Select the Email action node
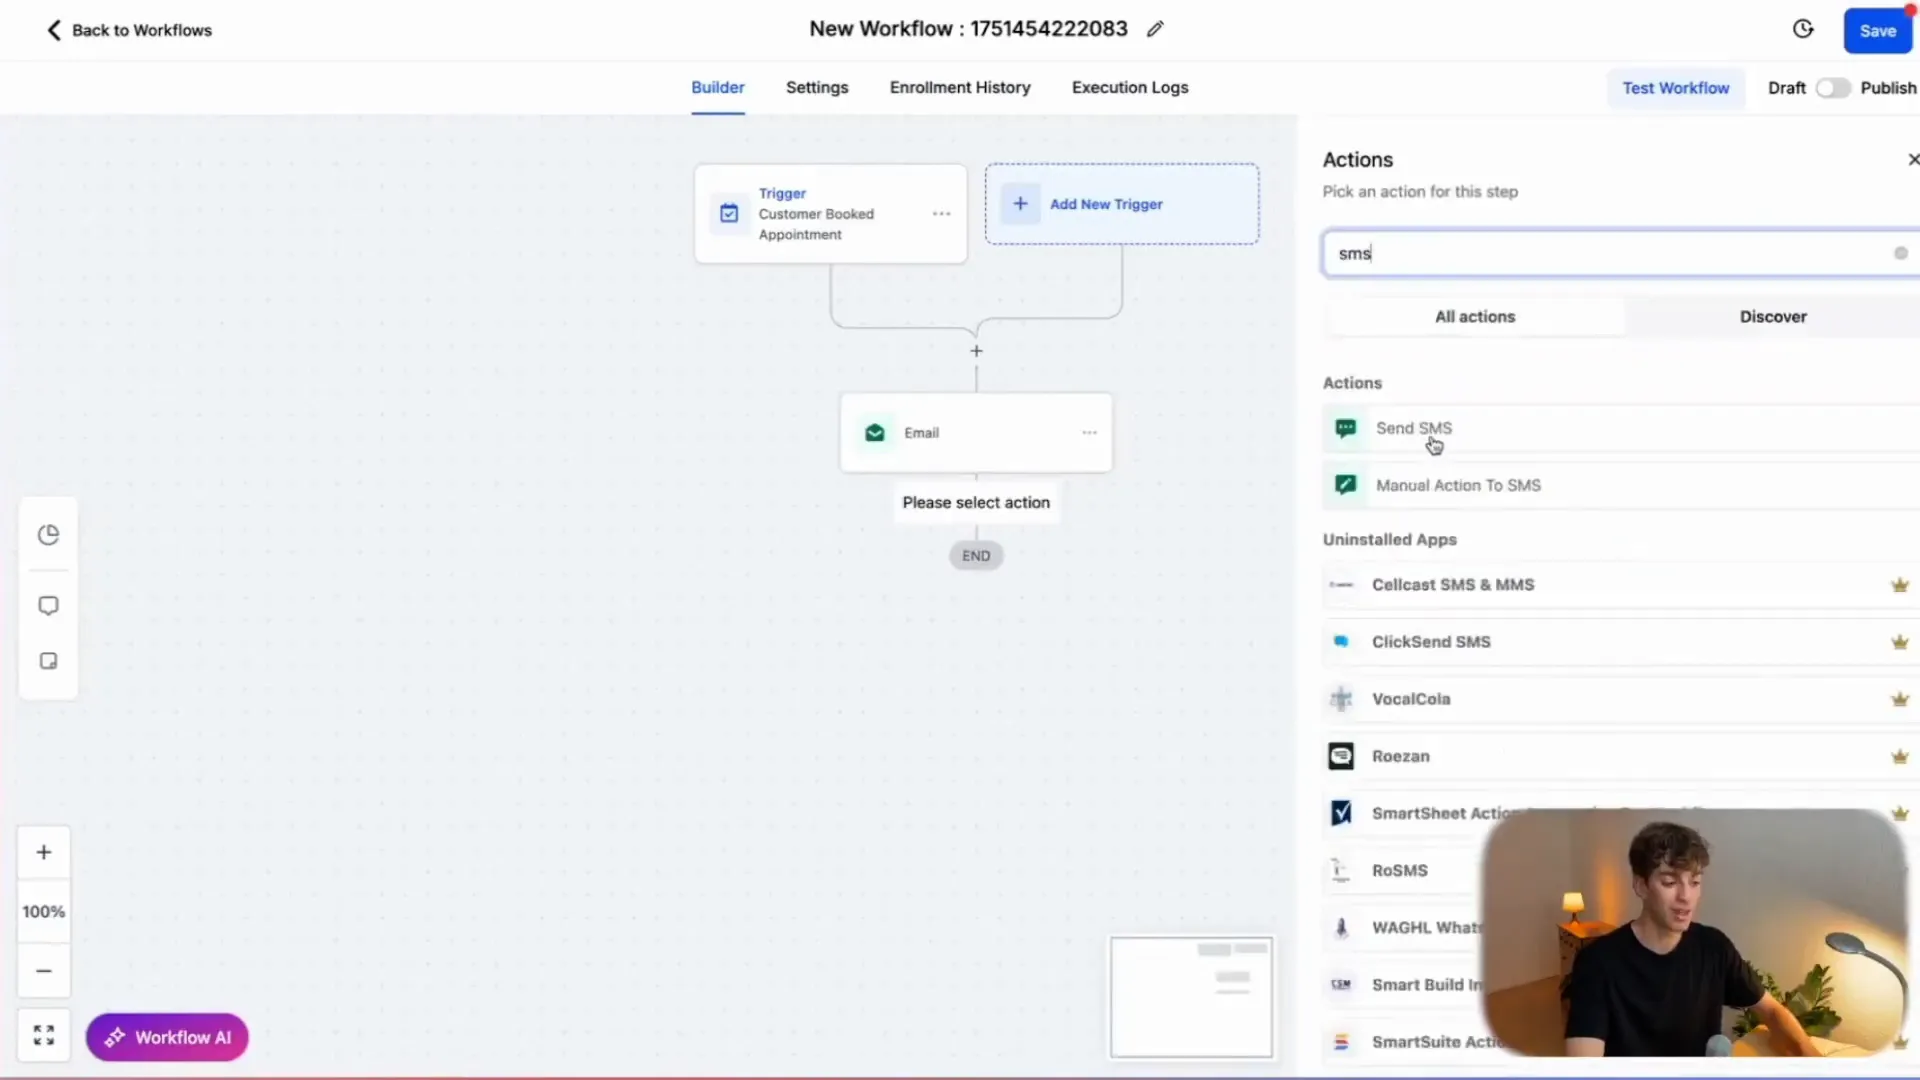This screenshot has height=1080, width=1920. [976, 432]
